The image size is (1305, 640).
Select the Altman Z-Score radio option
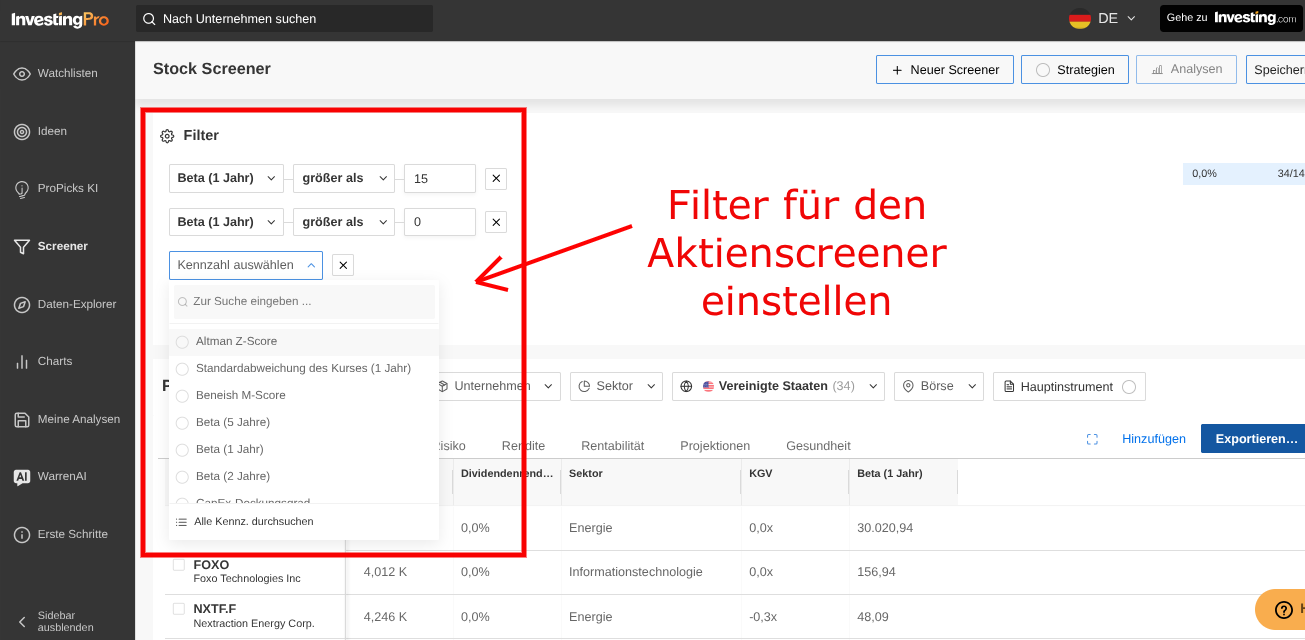182,342
